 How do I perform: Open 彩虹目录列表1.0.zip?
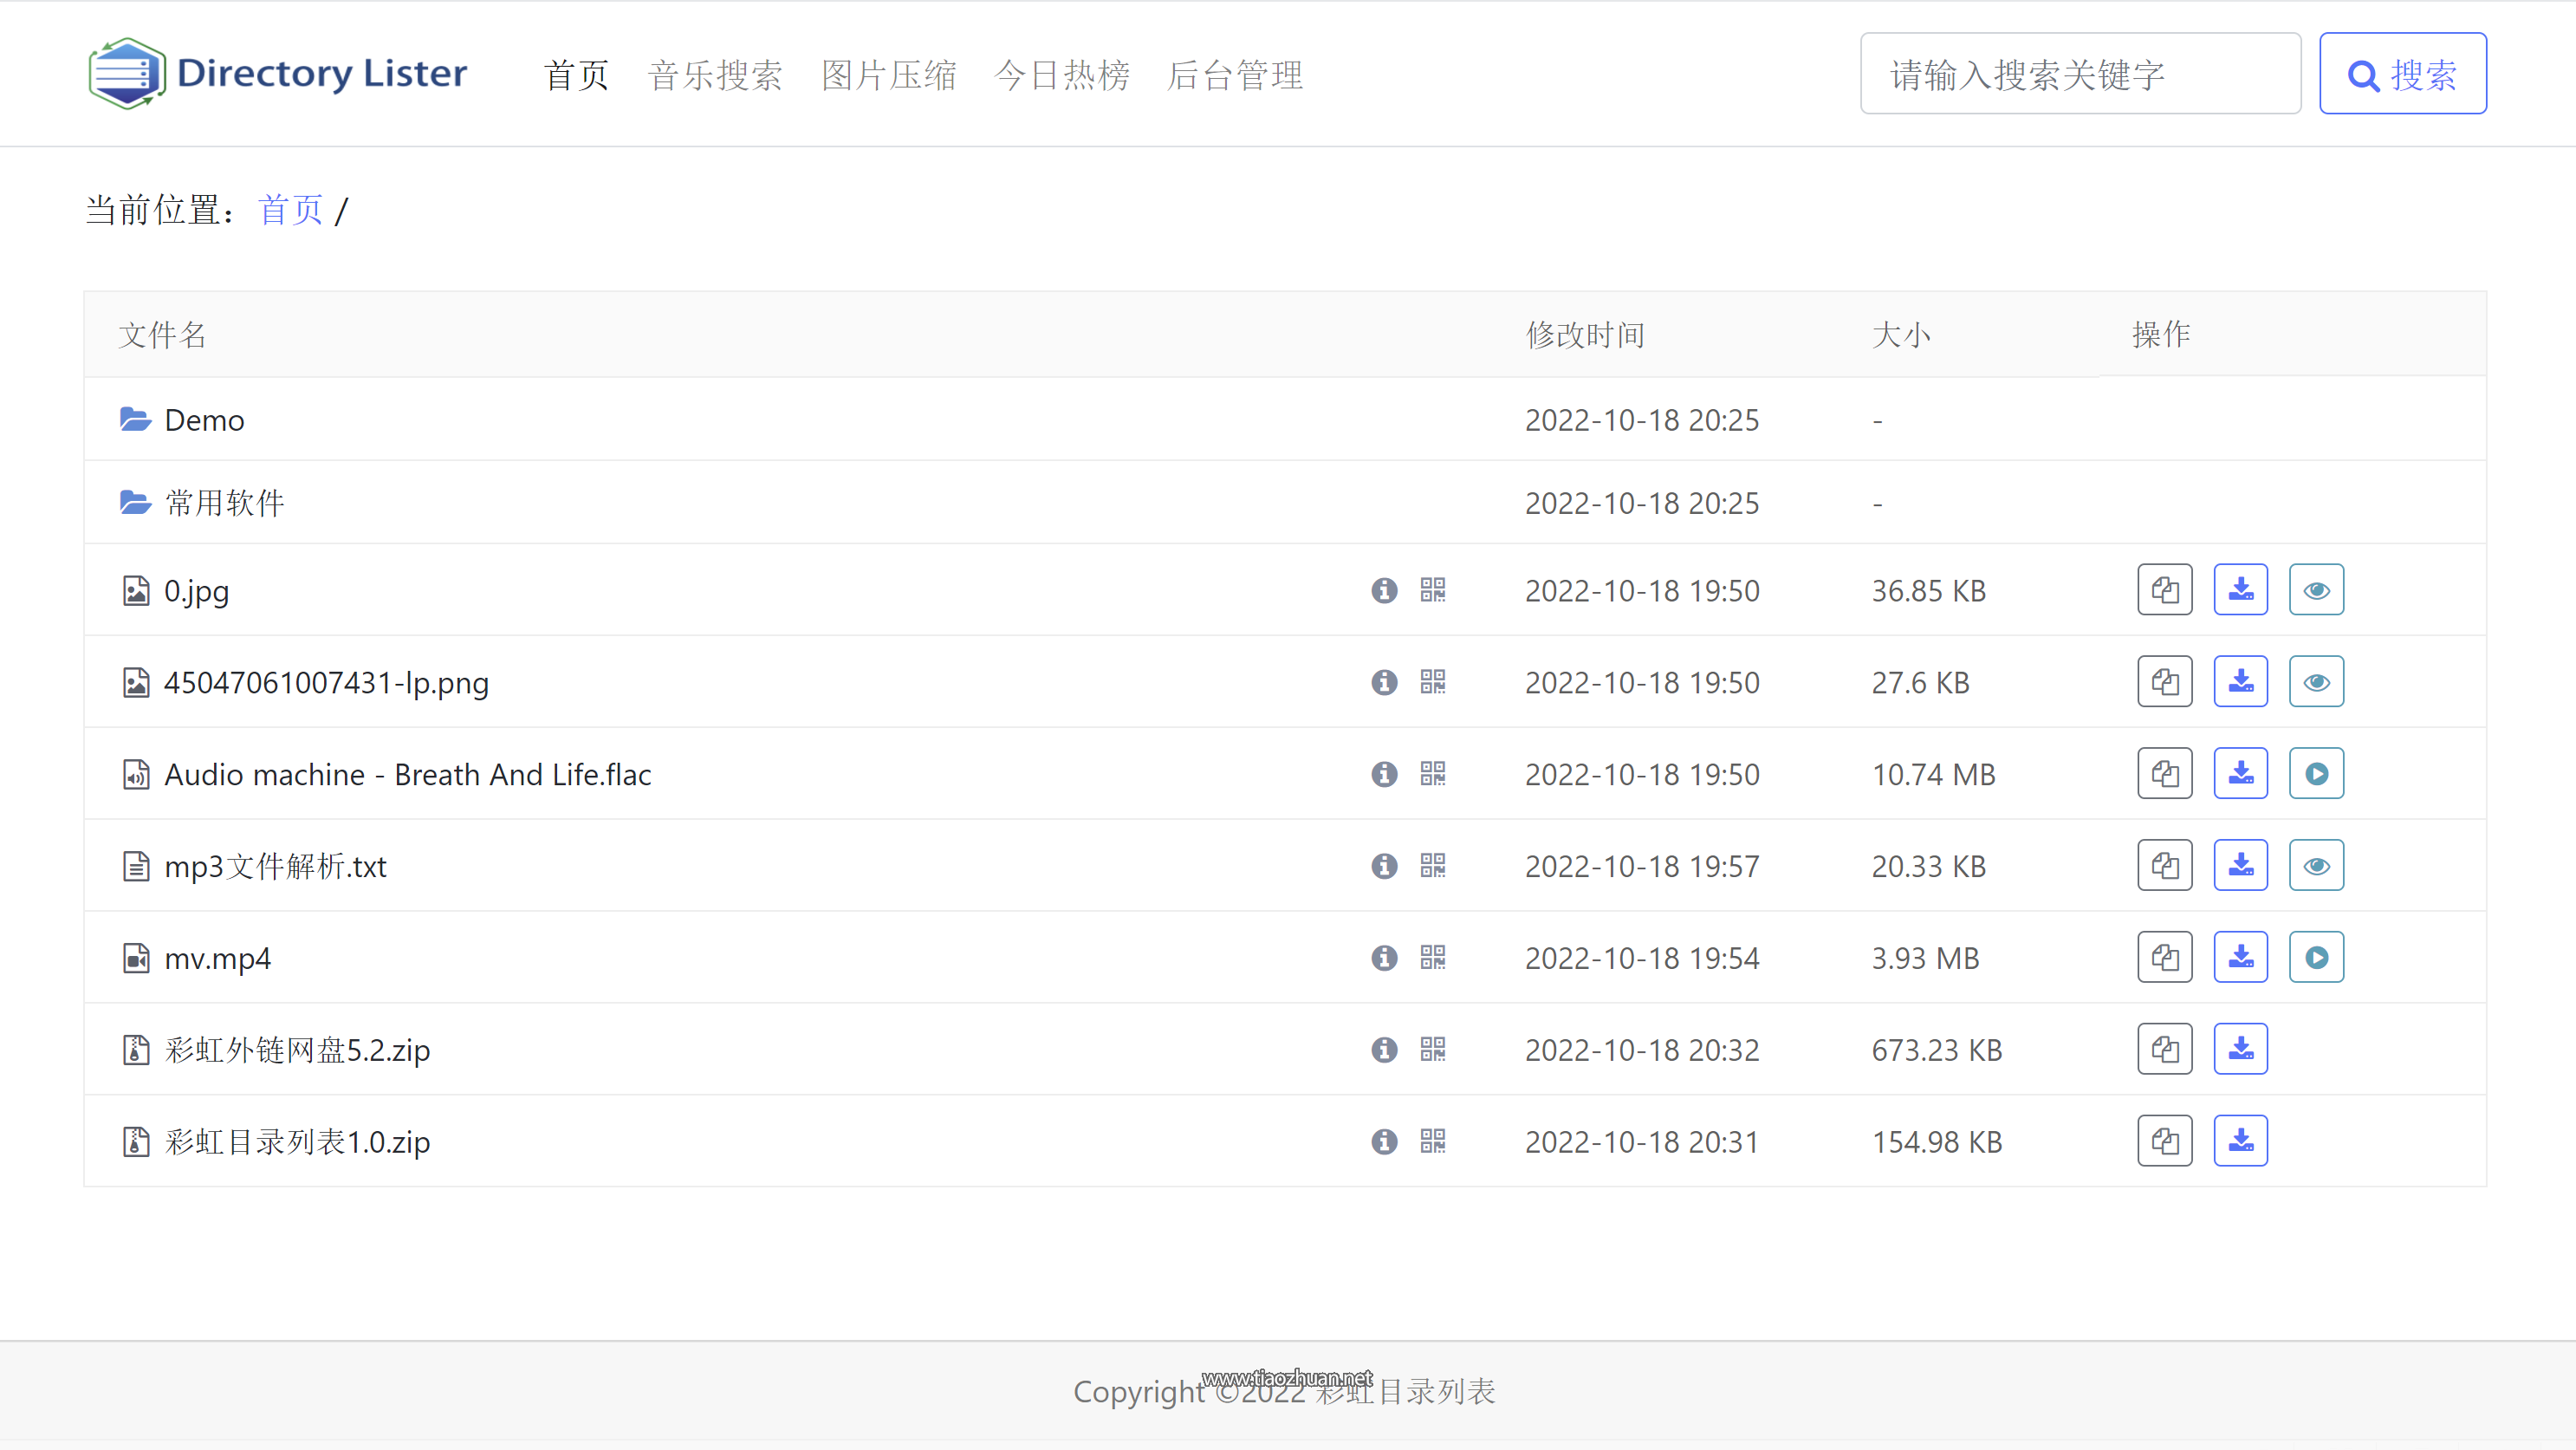click(297, 1143)
